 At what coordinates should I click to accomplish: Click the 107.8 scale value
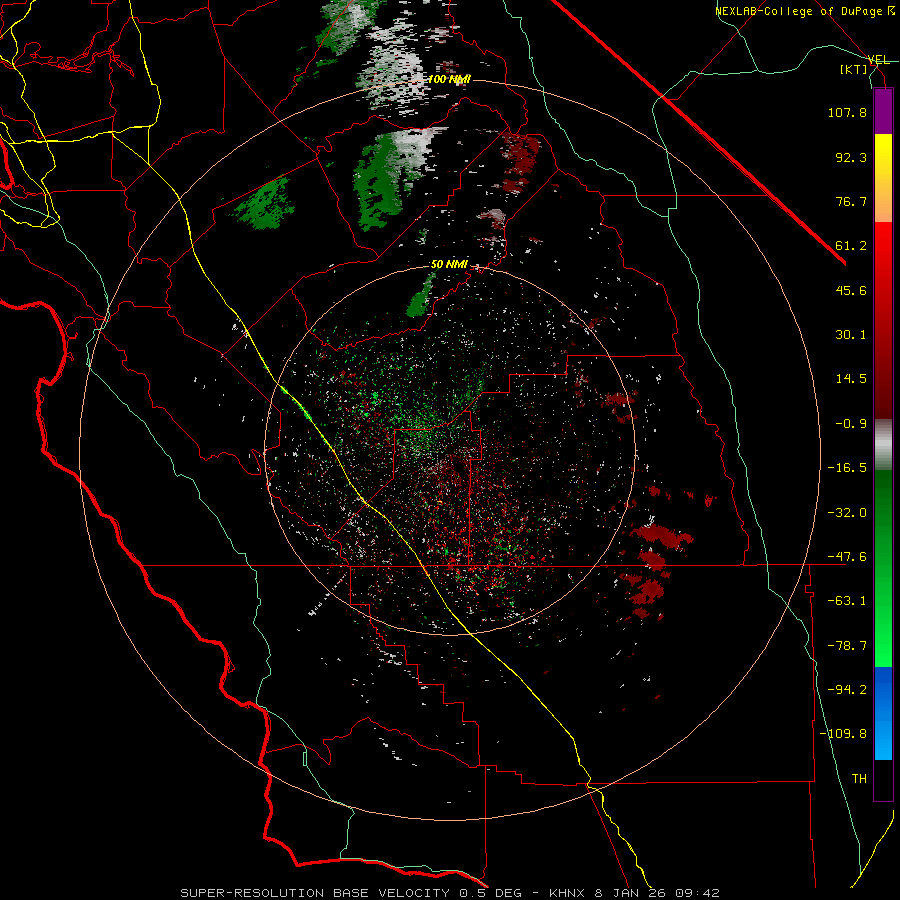point(847,112)
